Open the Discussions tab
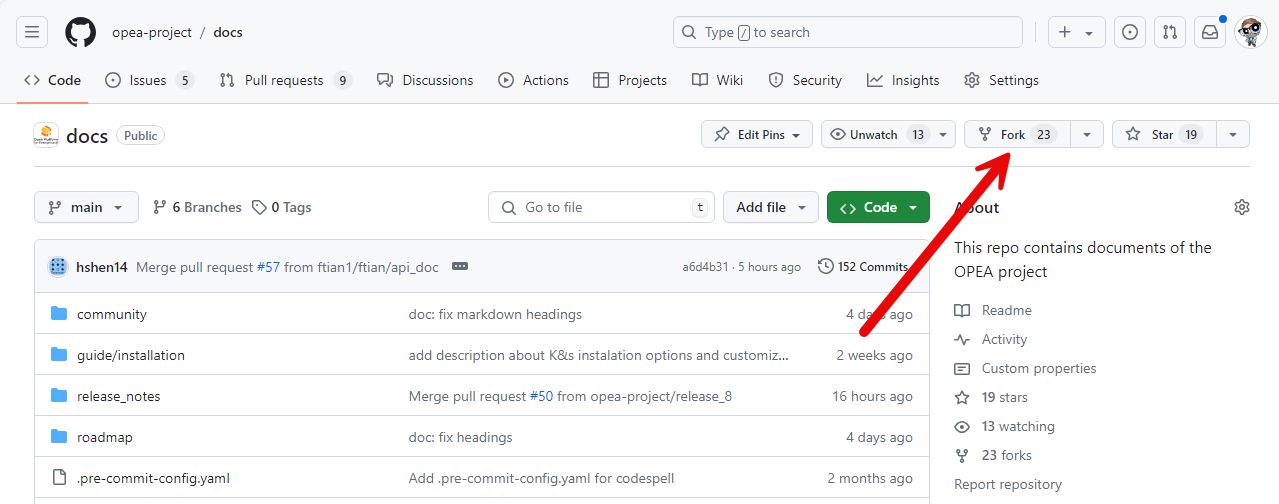This screenshot has height=504, width=1279. click(x=425, y=80)
